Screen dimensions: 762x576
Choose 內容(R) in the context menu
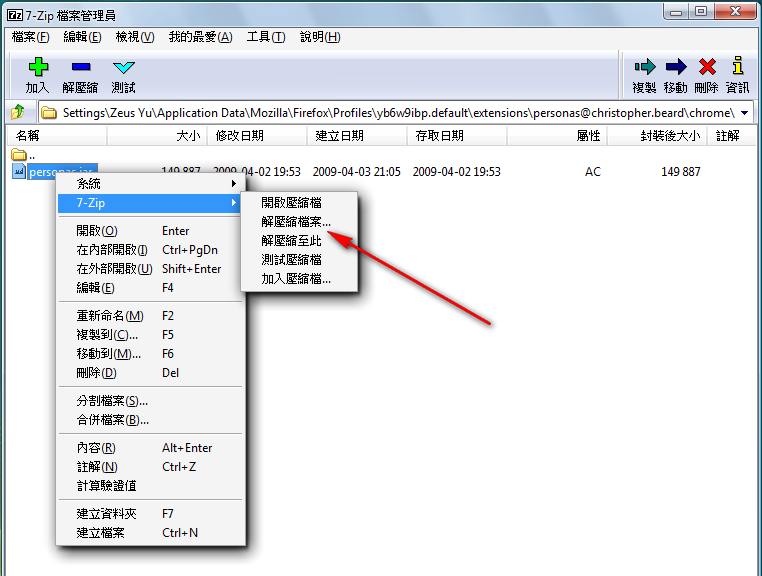click(150, 448)
